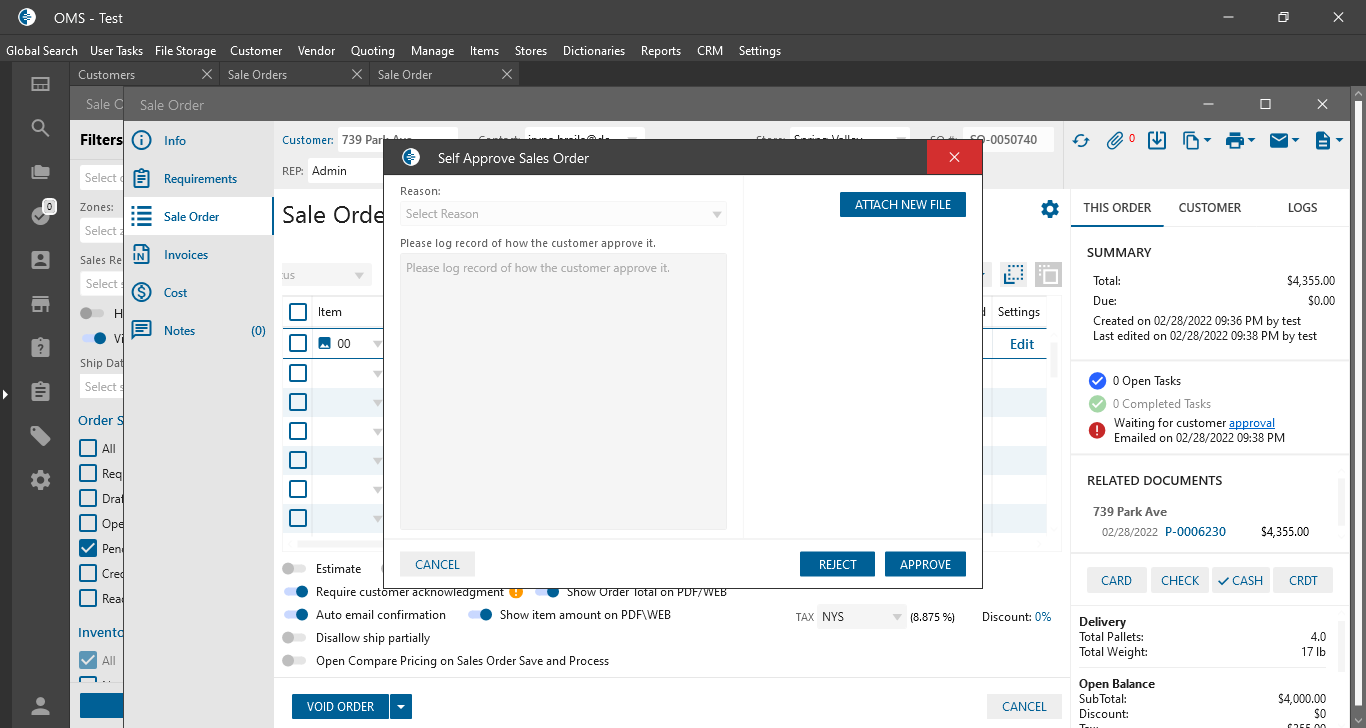Click the question-mark clipboard icon in sidebar
Viewport: 1366px width, 728px height.
[40, 347]
